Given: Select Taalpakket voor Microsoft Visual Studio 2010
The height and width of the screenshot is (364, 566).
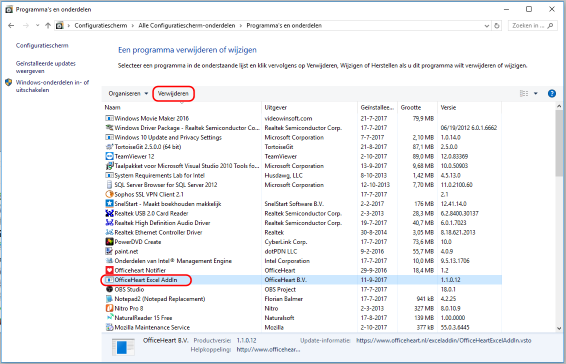Looking at the screenshot, I should click(x=302, y=166).
